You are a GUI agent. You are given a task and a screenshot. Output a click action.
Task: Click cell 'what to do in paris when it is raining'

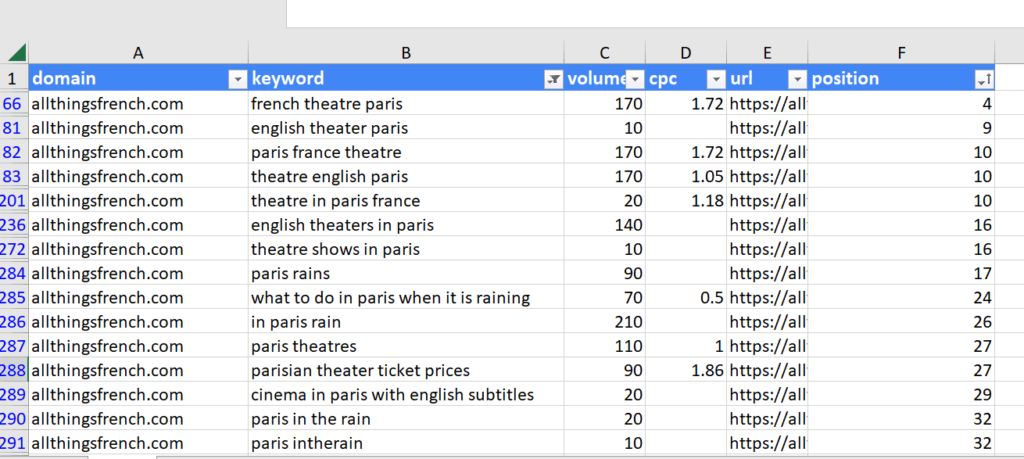pos(406,298)
